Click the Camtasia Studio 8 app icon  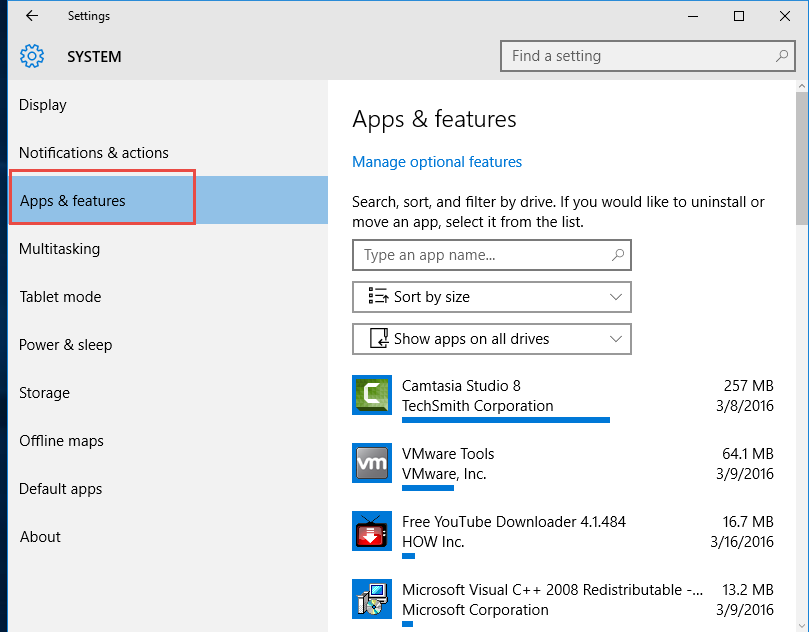coord(372,395)
